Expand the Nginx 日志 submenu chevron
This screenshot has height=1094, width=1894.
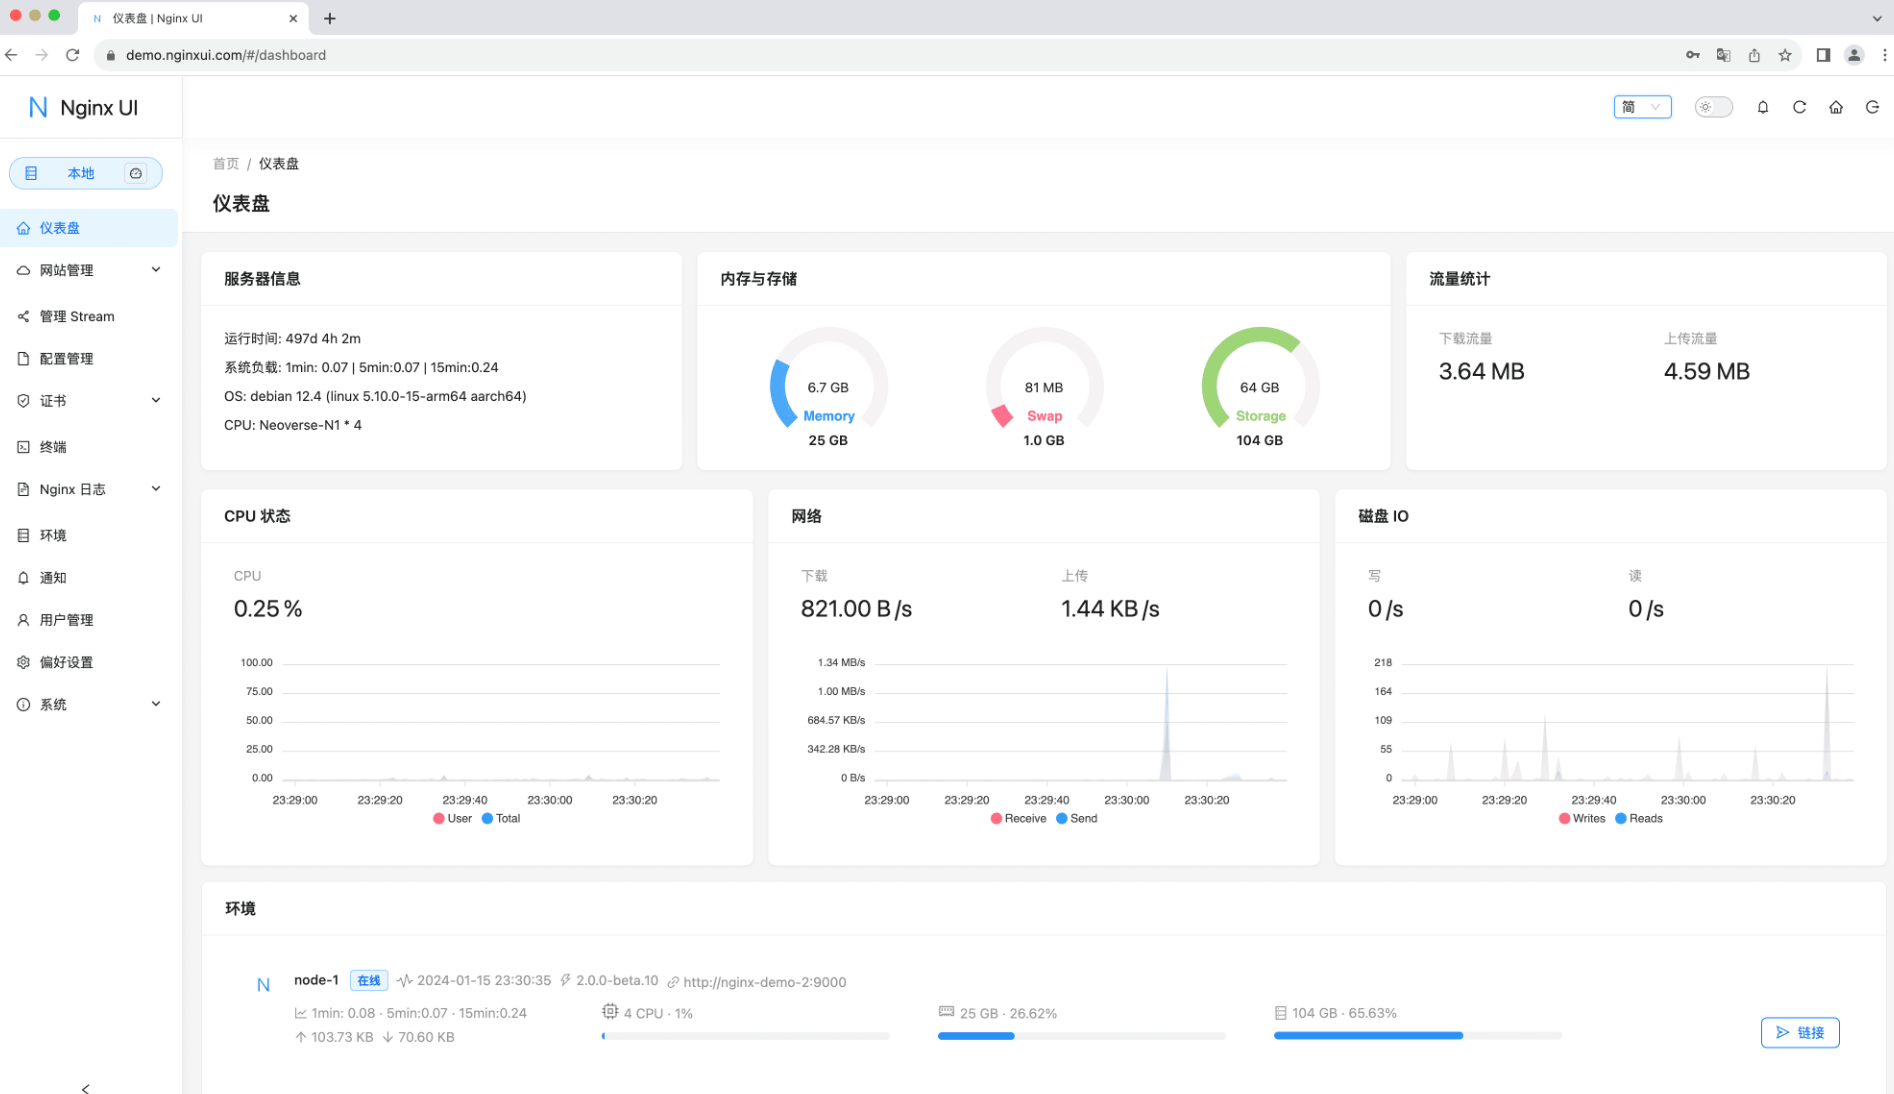pos(155,489)
